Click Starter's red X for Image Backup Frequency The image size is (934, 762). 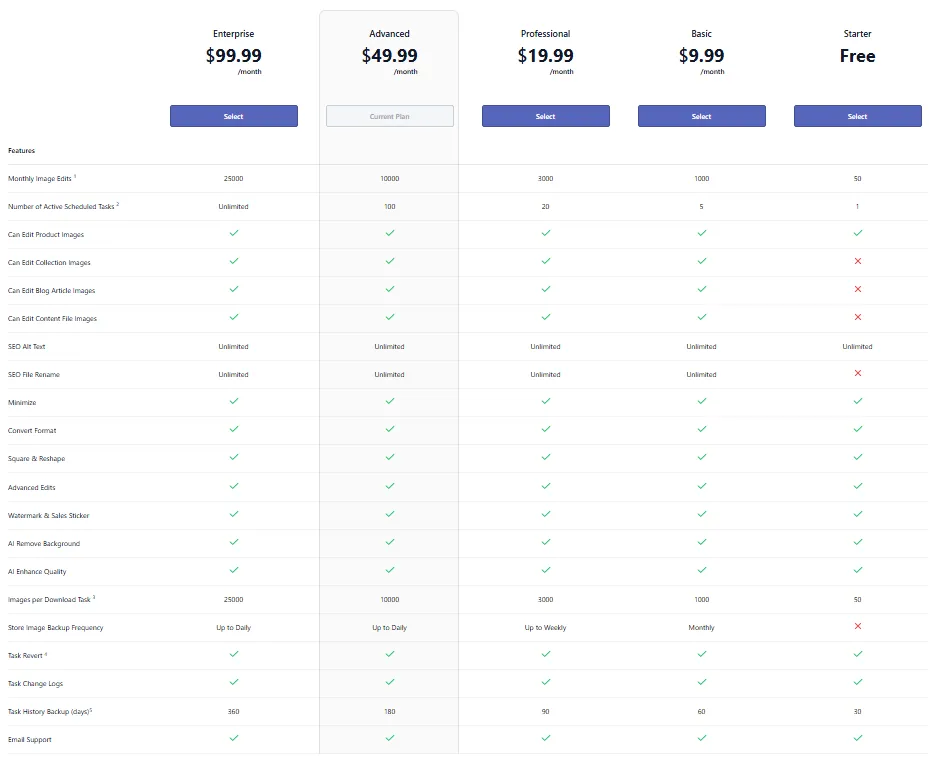858,626
